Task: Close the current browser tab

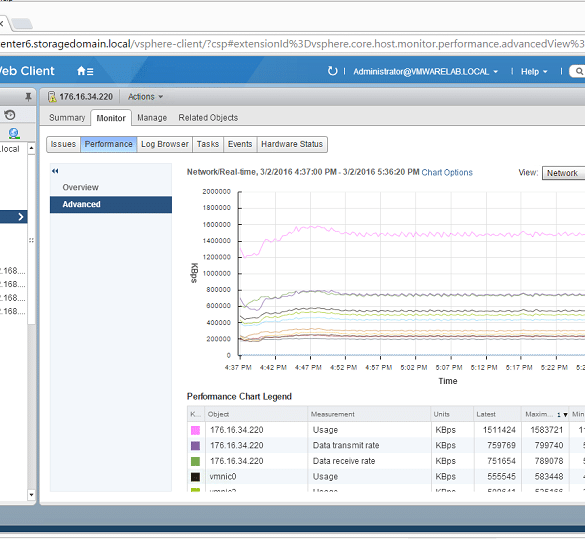Action: [1, 24]
